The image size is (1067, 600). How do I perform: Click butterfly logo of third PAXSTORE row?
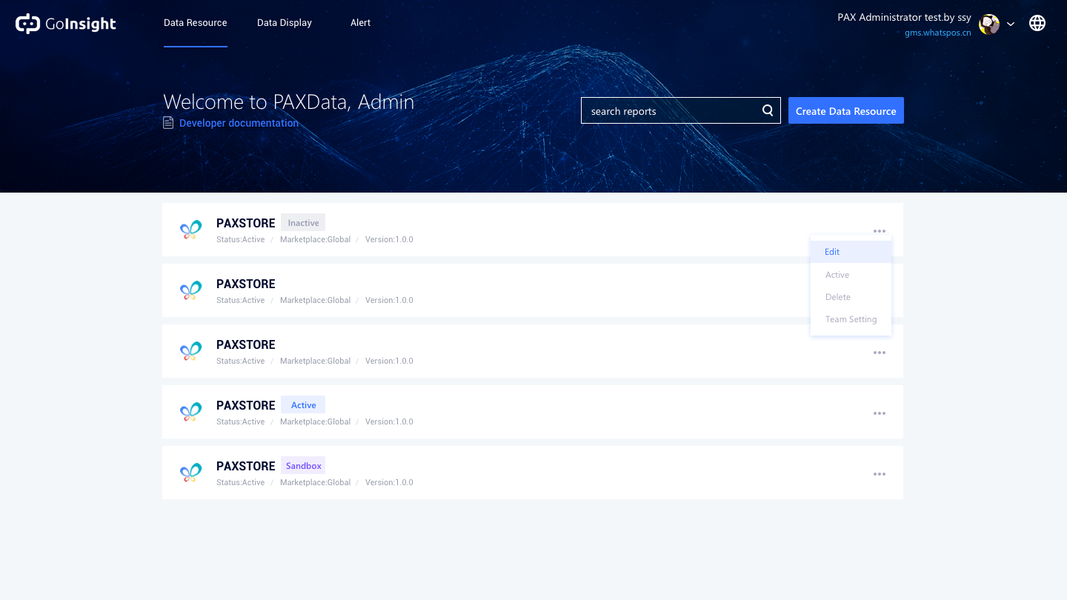191,351
